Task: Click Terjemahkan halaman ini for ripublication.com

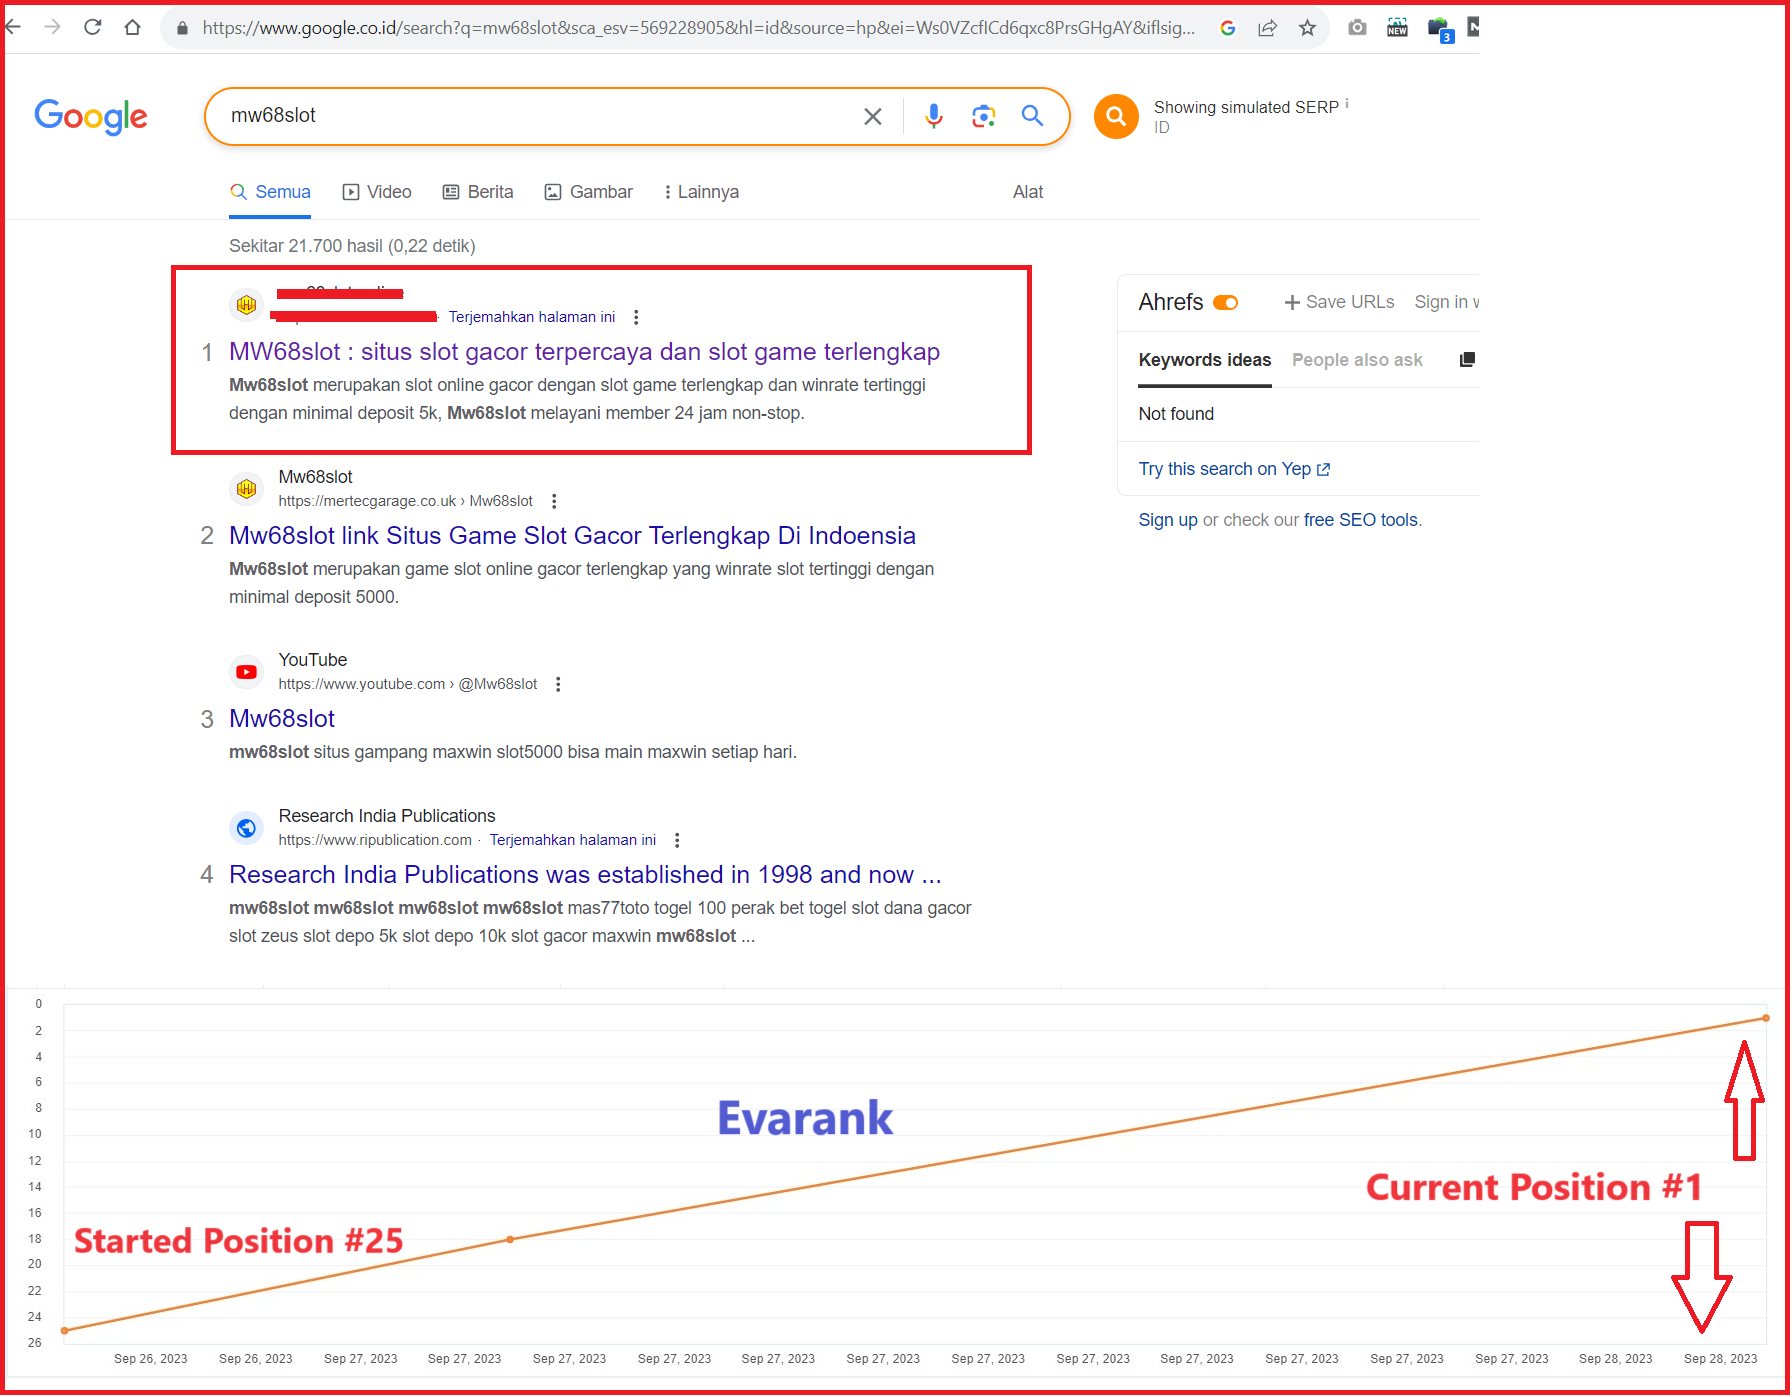Action: point(573,840)
